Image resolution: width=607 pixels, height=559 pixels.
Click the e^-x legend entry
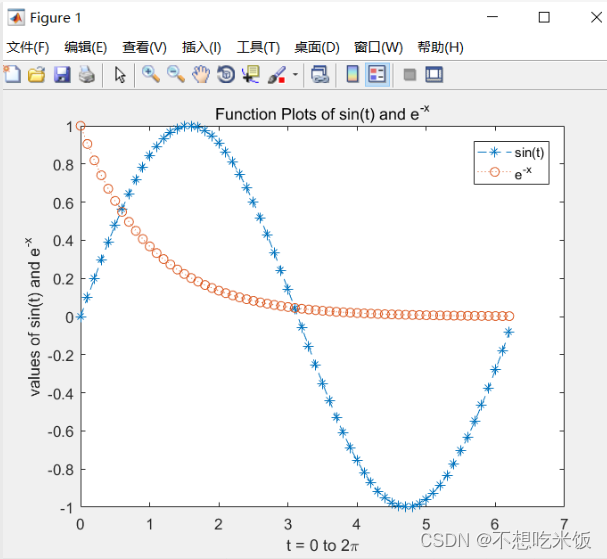pyautogui.click(x=505, y=173)
